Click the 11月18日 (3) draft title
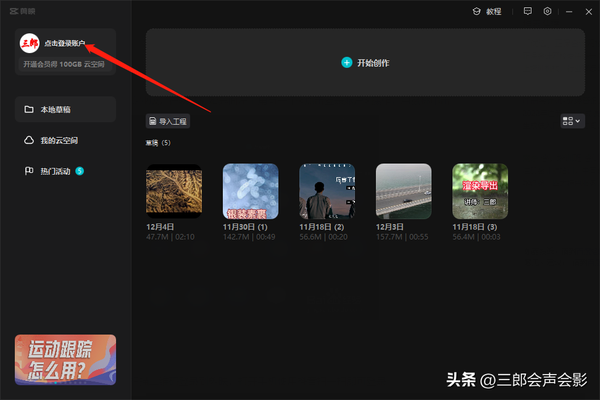Image resolution: width=600 pixels, height=400 pixels. point(475,227)
